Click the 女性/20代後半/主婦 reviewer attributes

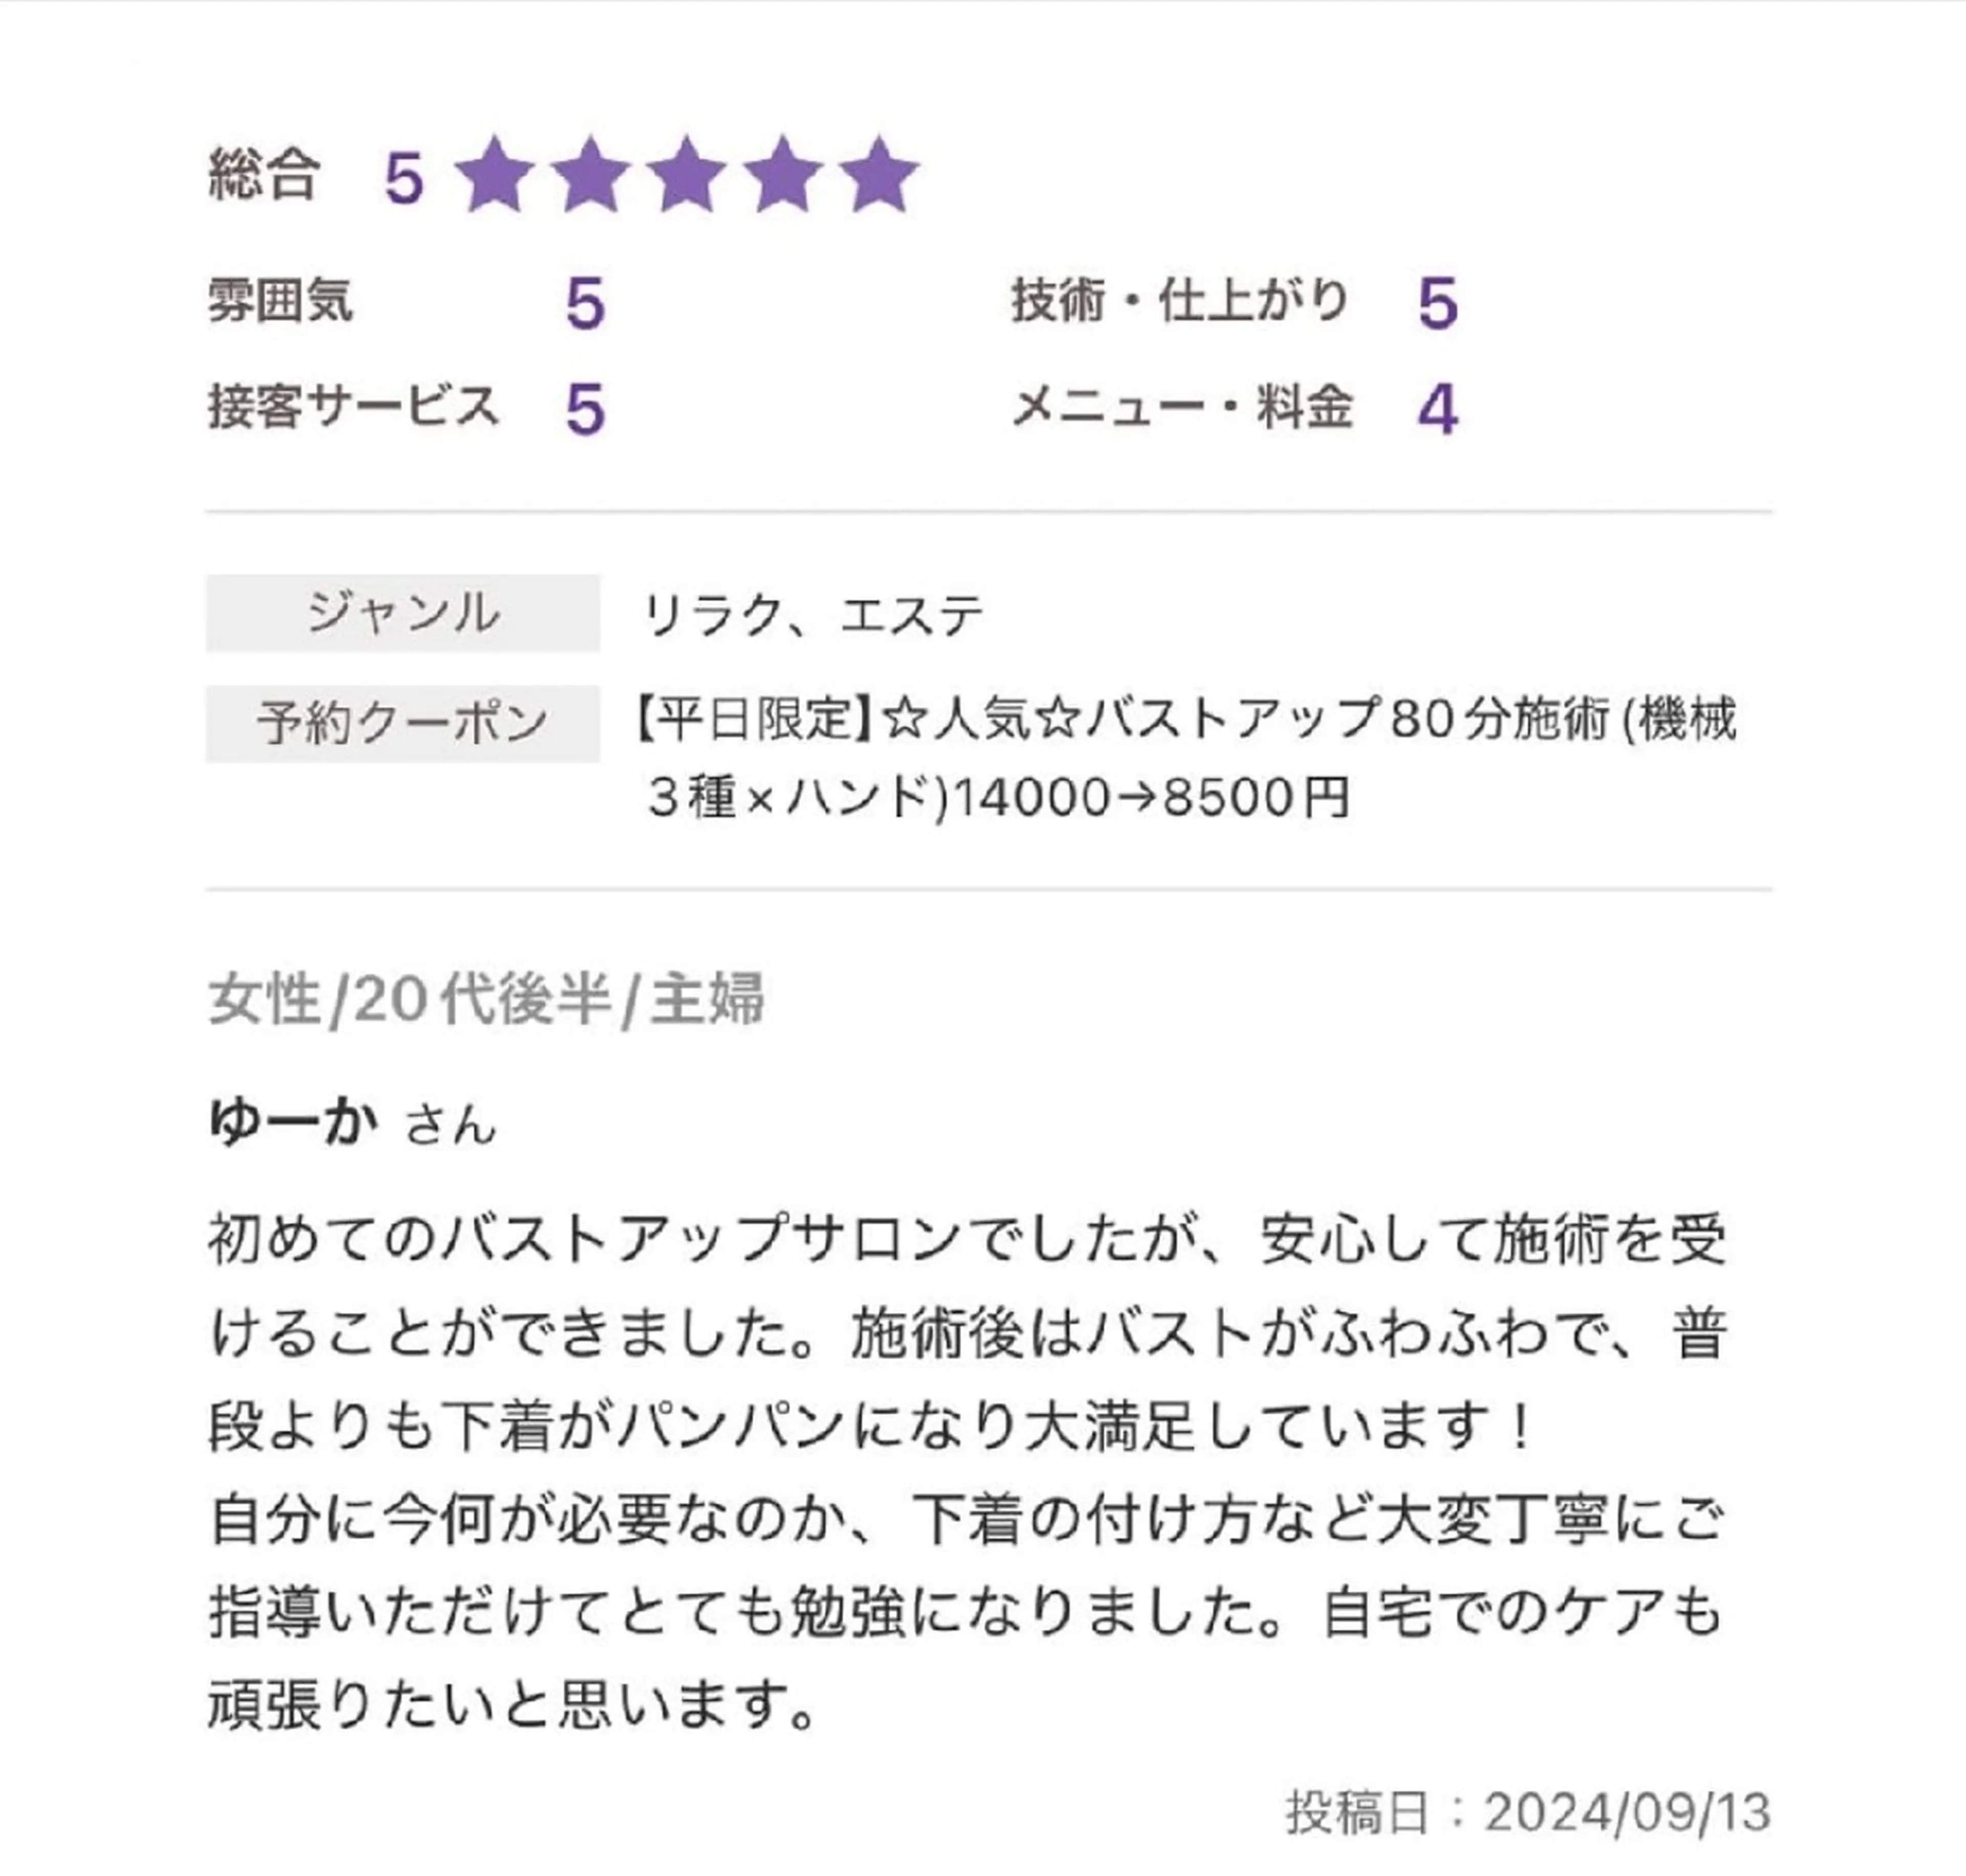coord(486,999)
